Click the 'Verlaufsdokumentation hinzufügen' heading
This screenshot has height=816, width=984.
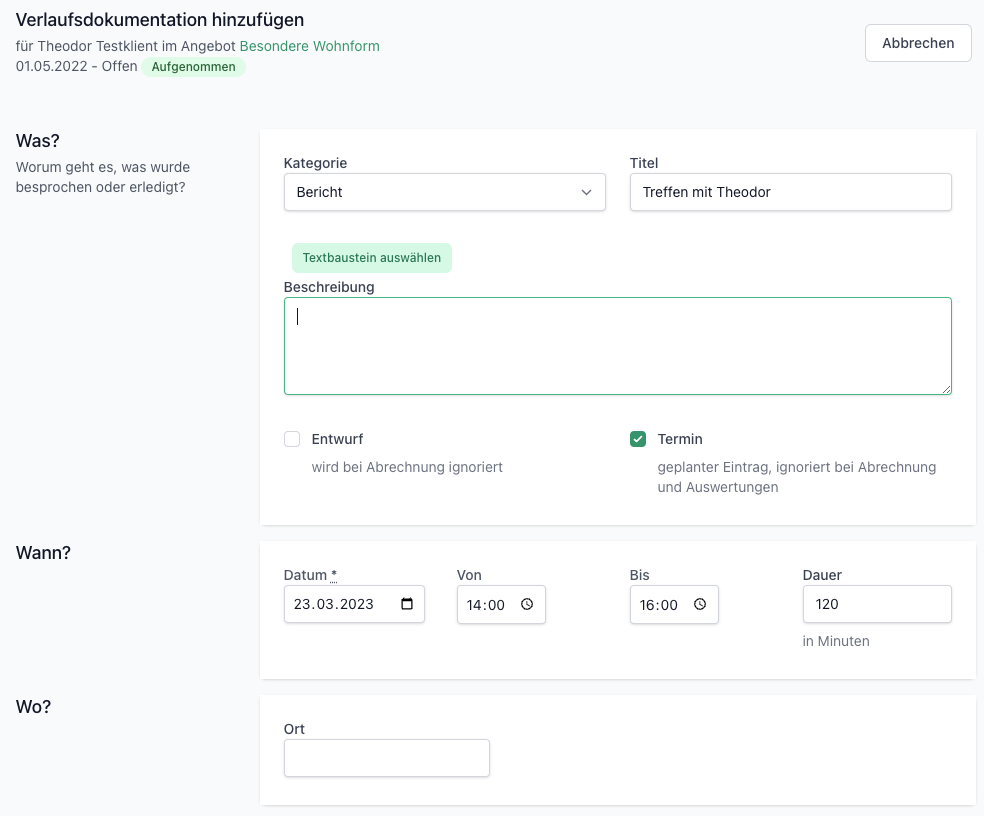[160, 20]
